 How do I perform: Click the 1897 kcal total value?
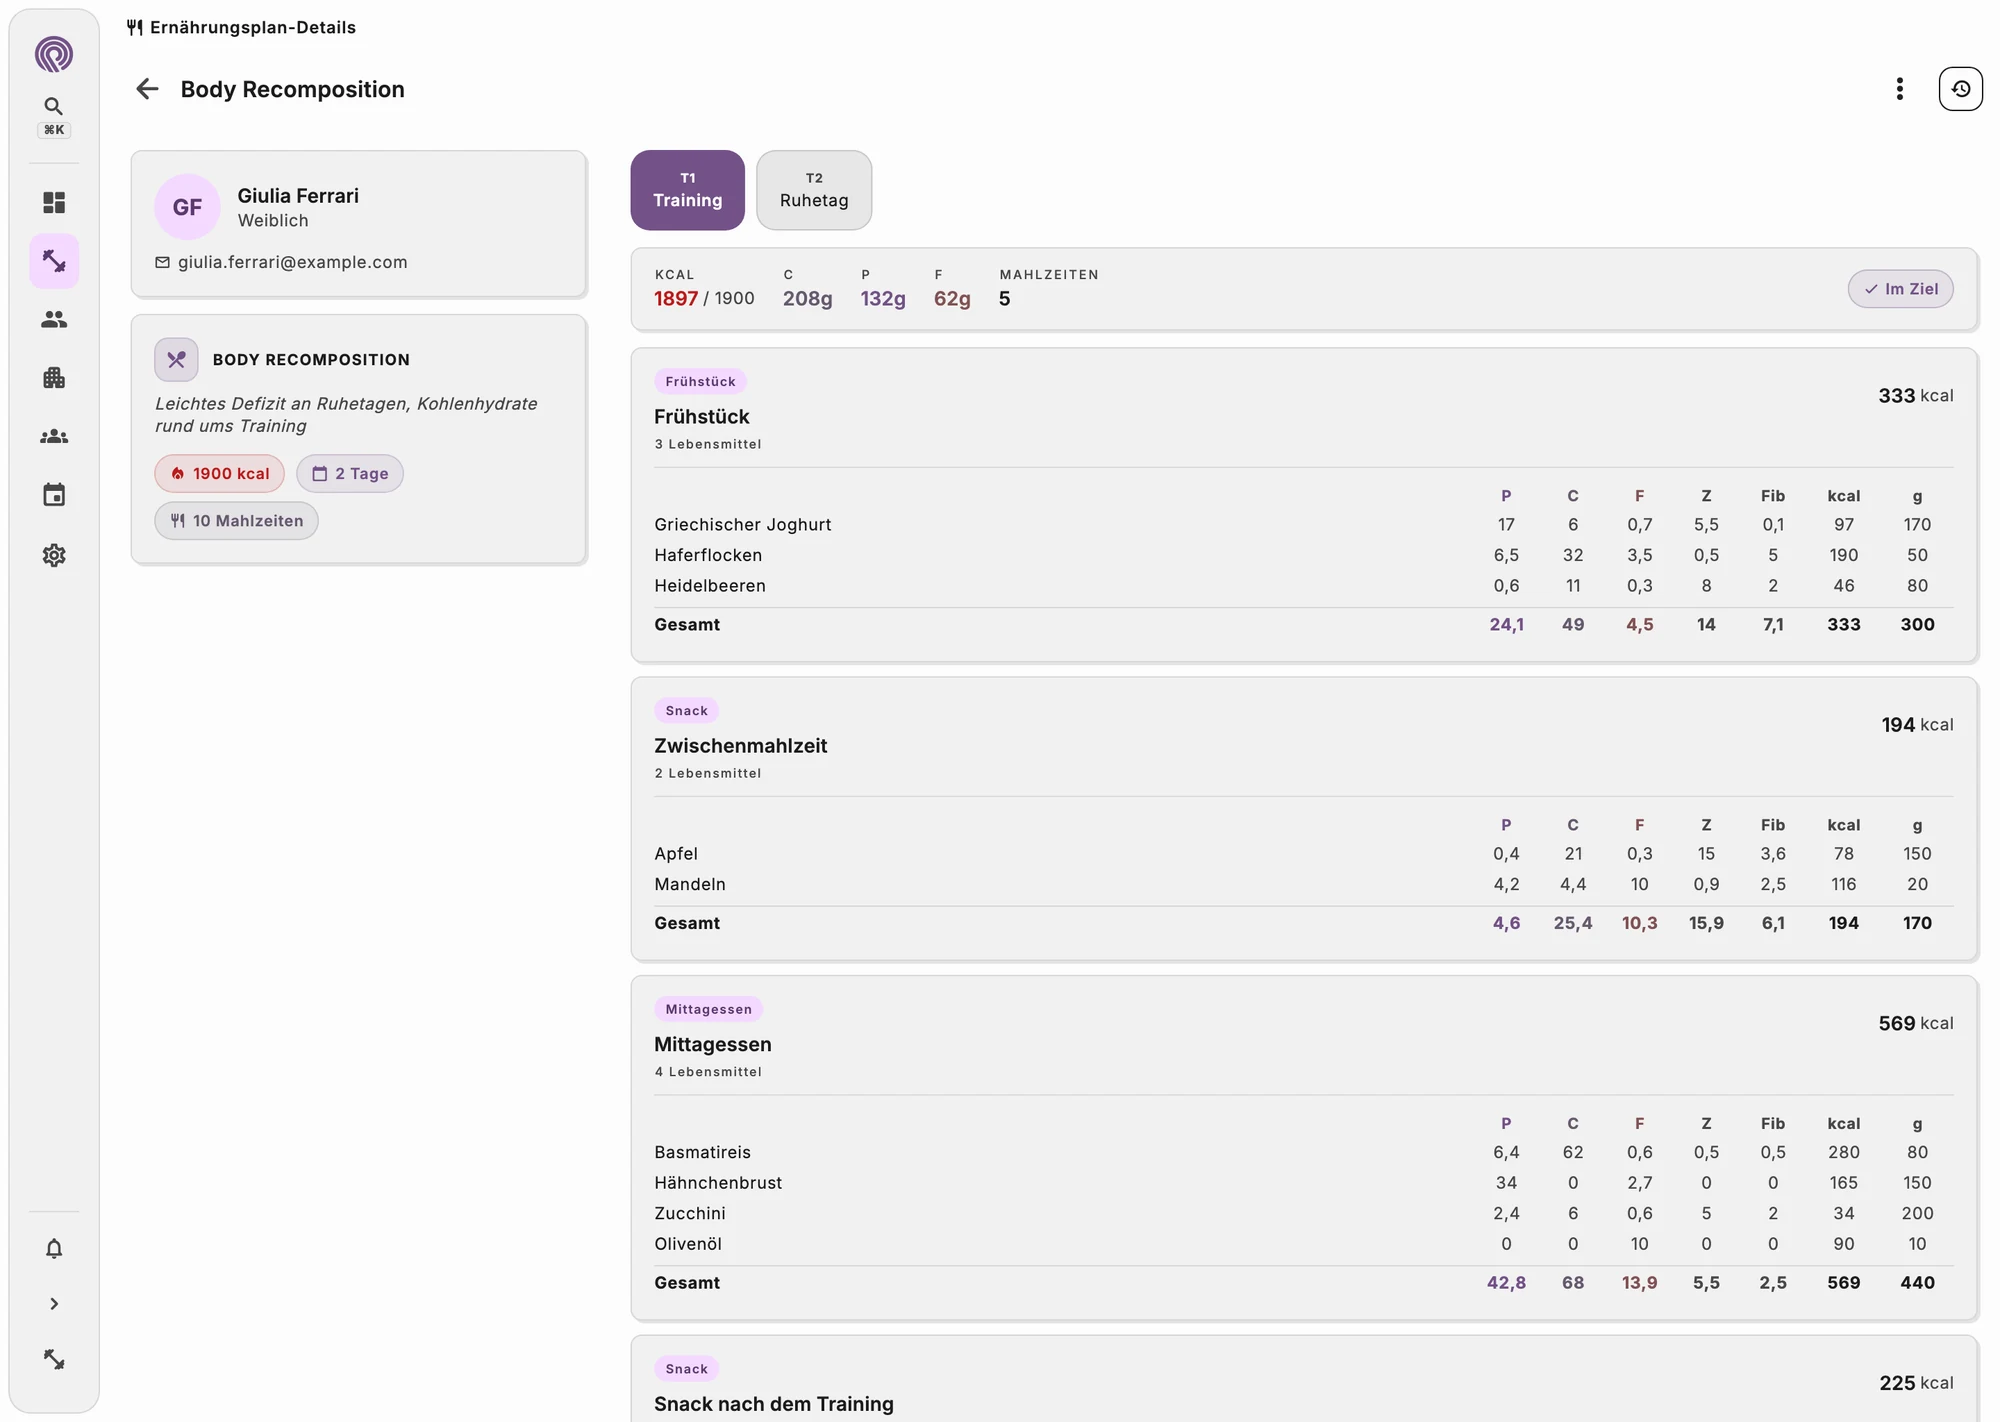click(x=676, y=298)
